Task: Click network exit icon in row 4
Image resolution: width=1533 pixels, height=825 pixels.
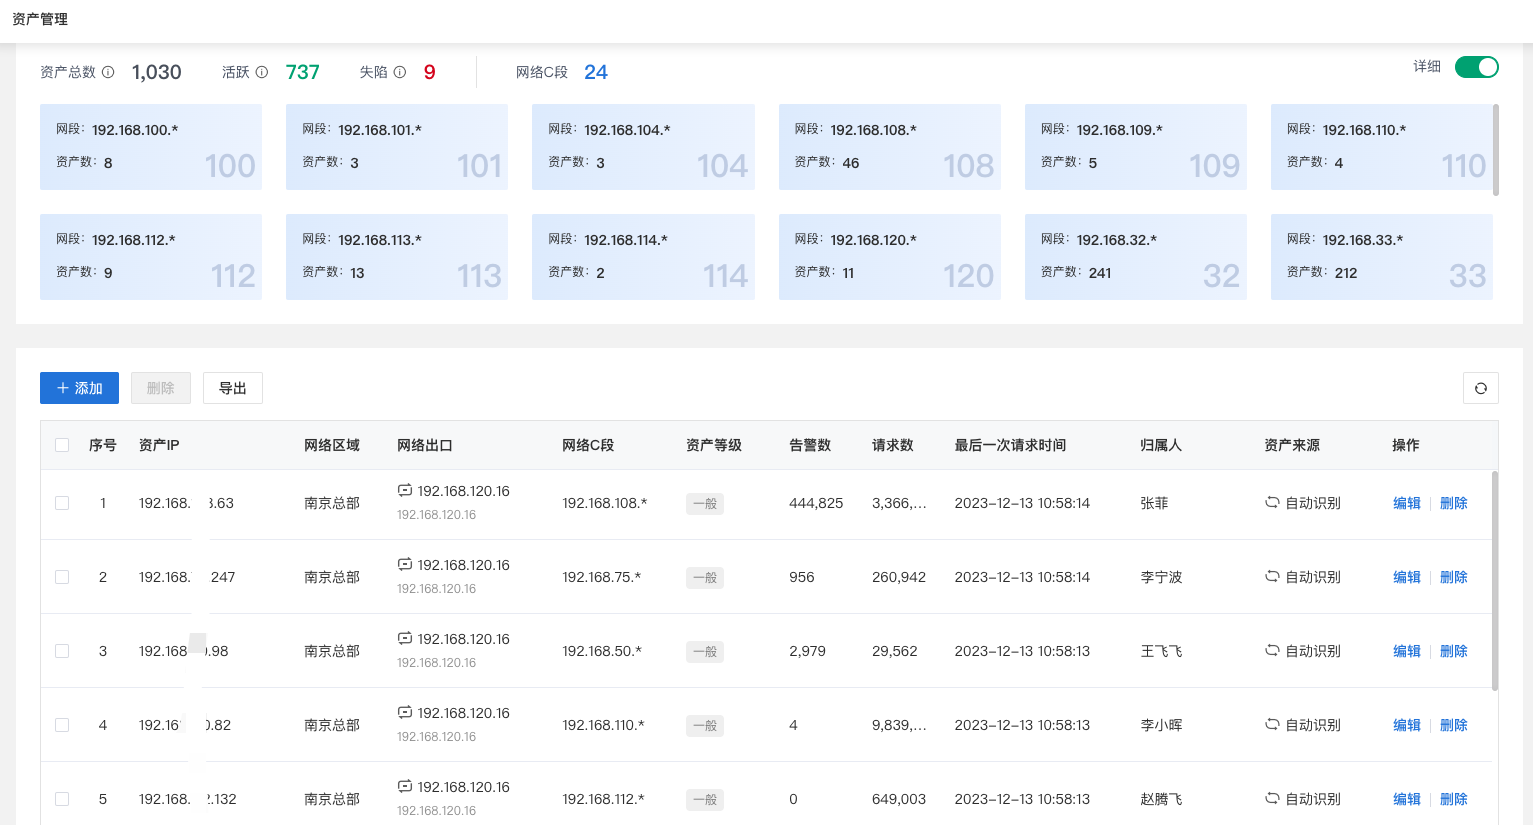Action: (405, 712)
